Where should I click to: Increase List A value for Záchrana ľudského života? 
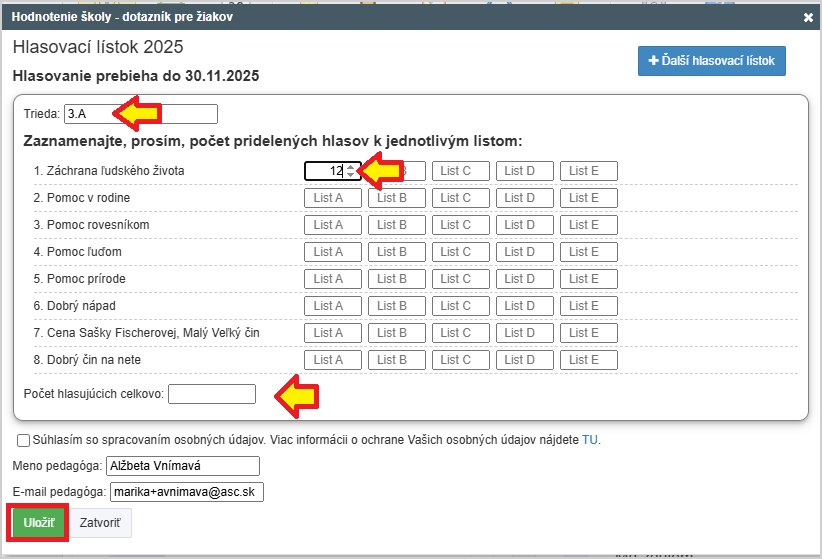click(x=350, y=167)
